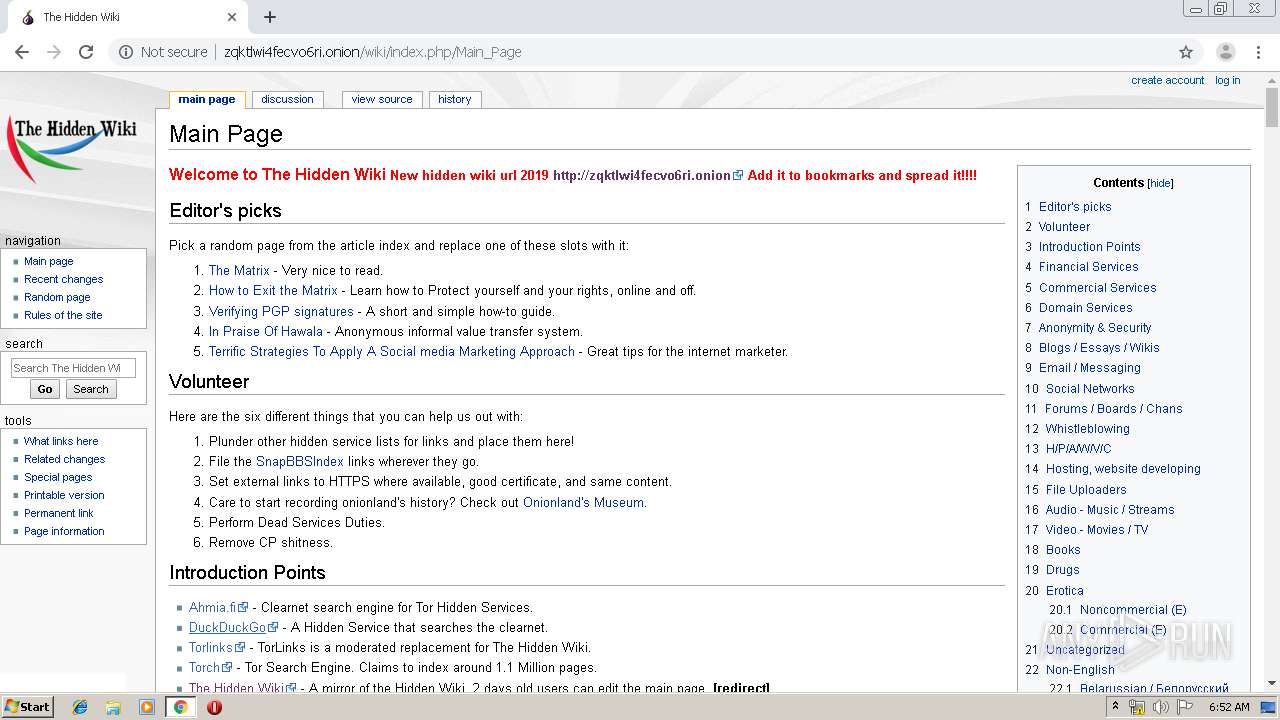Screen dimensions: 1280x720
Task: Open What links here tool
Action: (x=61, y=441)
